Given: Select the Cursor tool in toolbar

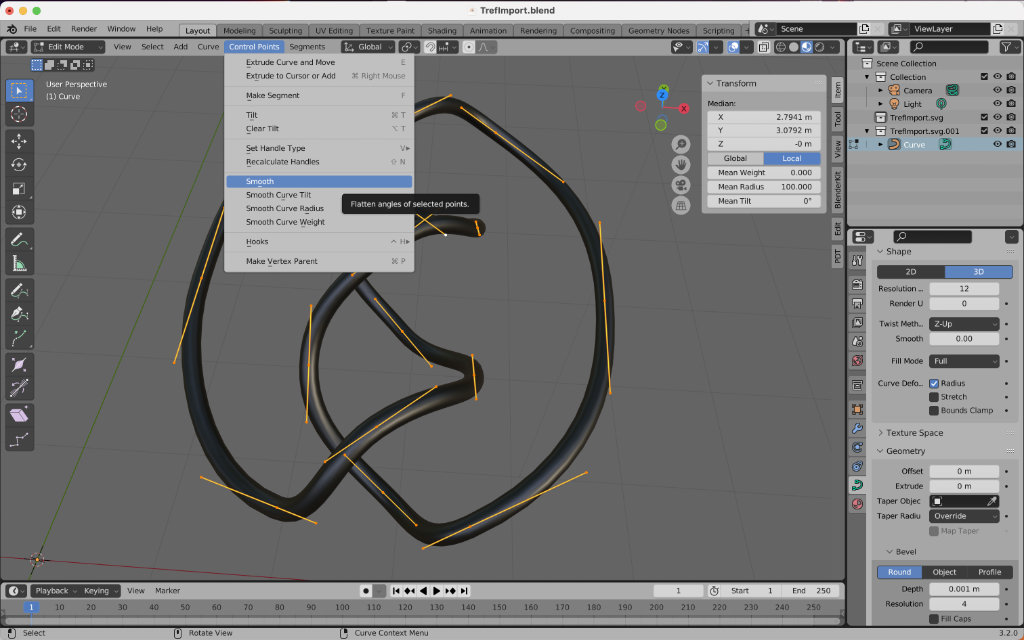Looking at the screenshot, I should (x=19, y=115).
